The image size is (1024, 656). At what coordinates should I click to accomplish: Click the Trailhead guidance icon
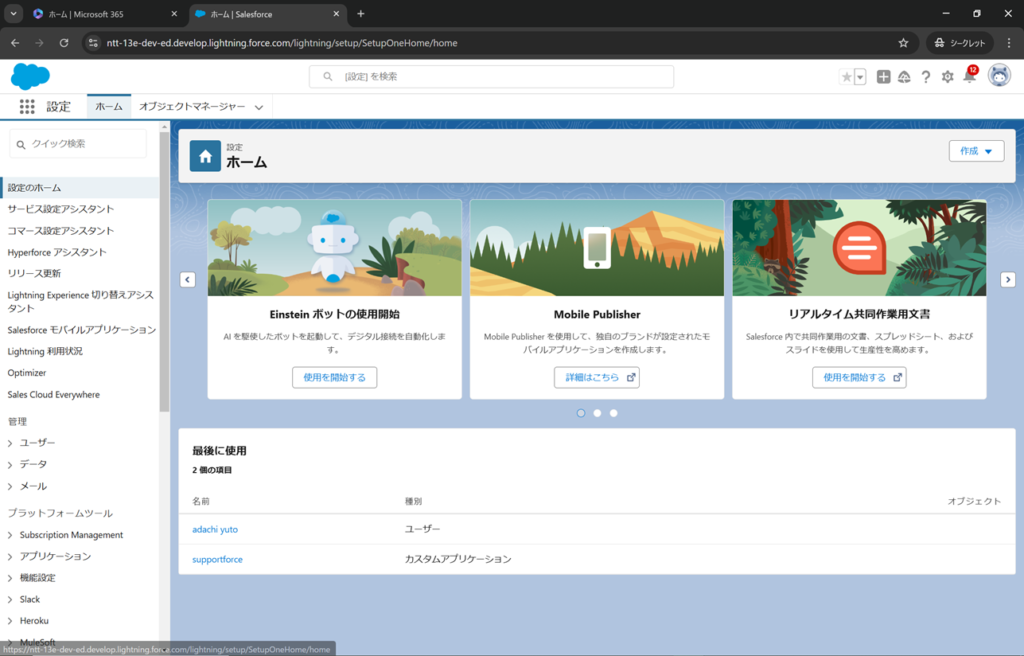pos(904,77)
